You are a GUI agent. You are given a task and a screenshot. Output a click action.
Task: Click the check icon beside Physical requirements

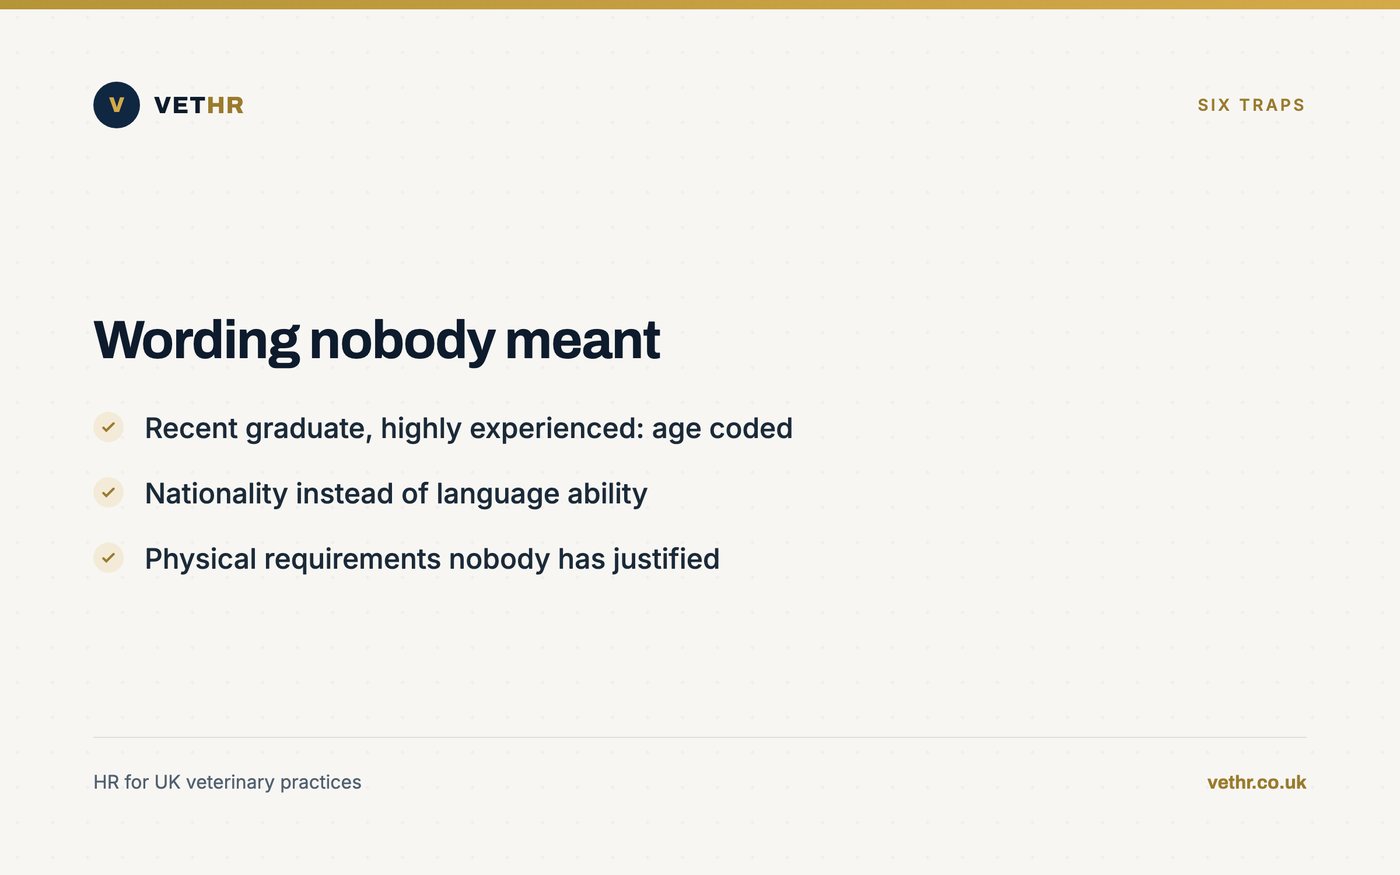pos(108,558)
